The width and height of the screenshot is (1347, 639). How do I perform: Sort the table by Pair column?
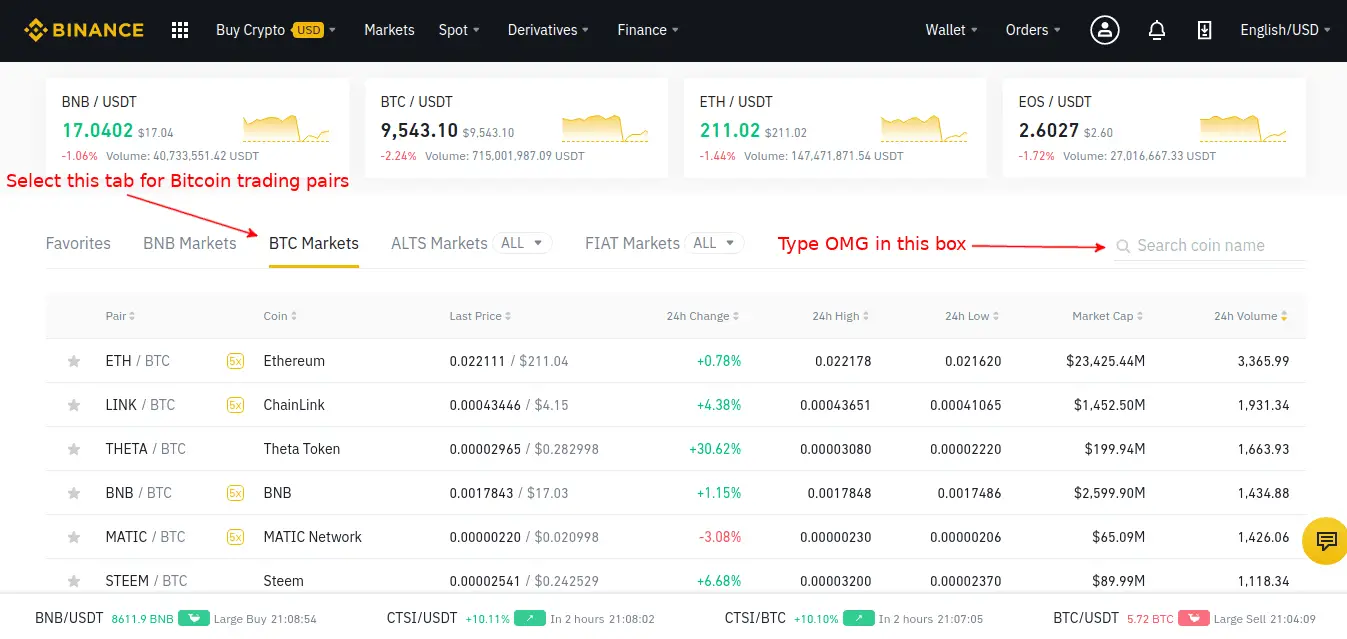point(120,316)
